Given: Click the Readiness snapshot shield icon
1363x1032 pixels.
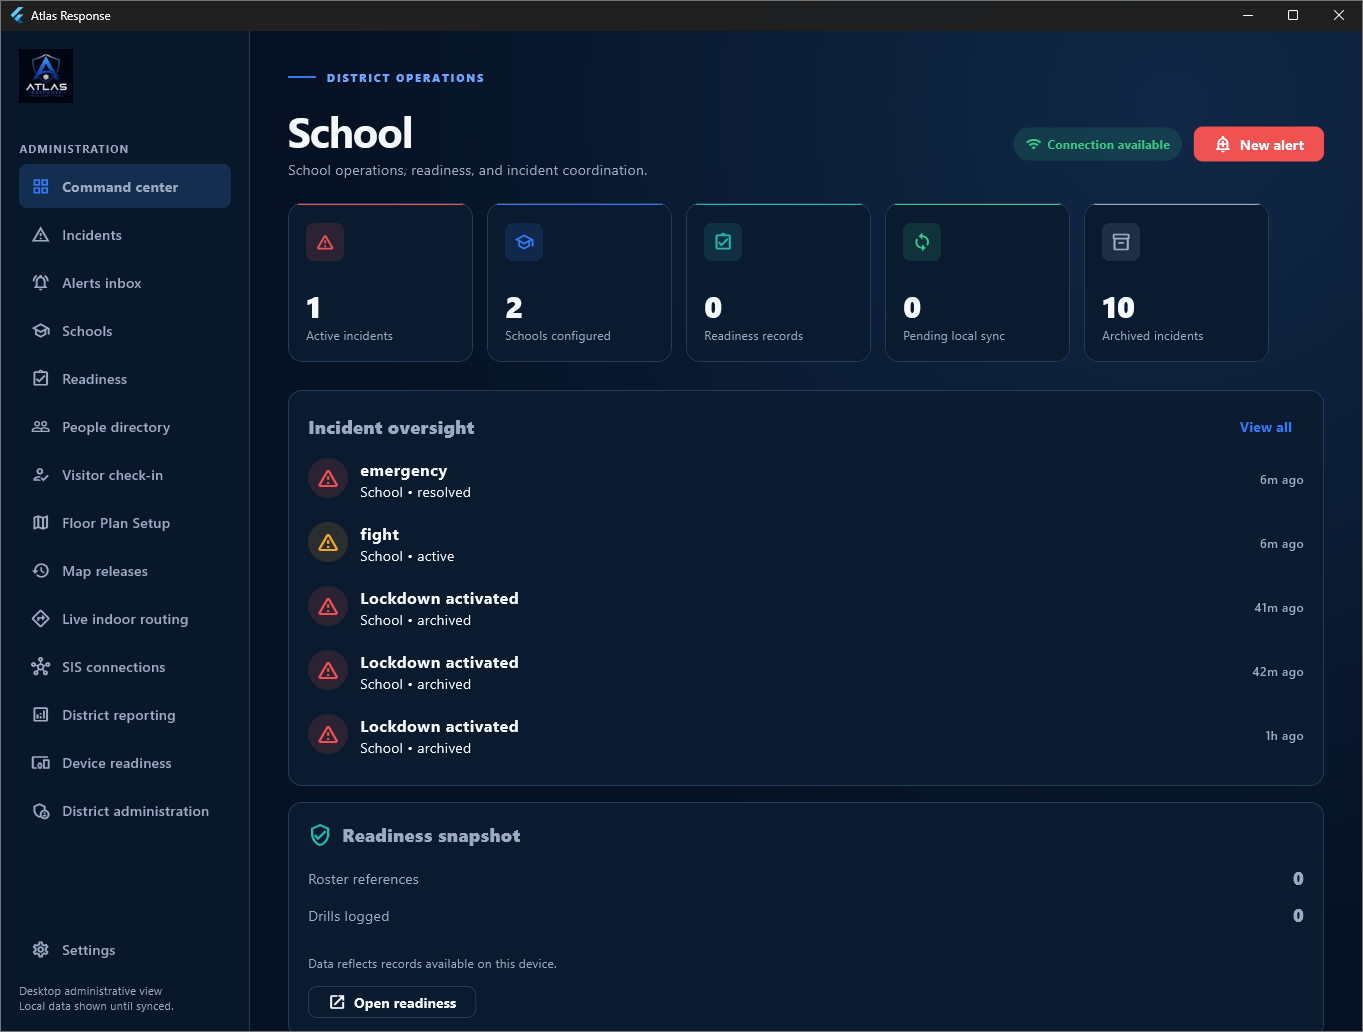Looking at the screenshot, I should (x=320, y=835).
